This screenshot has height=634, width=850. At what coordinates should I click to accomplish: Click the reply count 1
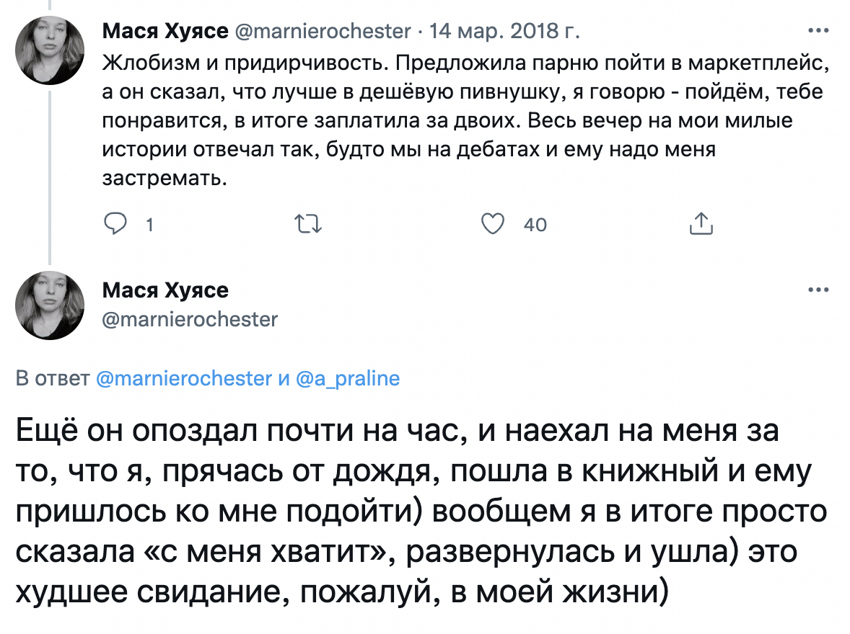tap(148, 225)
